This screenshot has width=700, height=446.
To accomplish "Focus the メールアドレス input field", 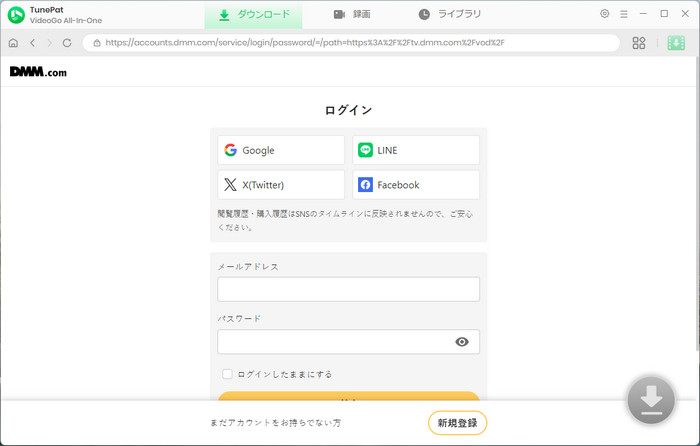I will click(348, 289).
